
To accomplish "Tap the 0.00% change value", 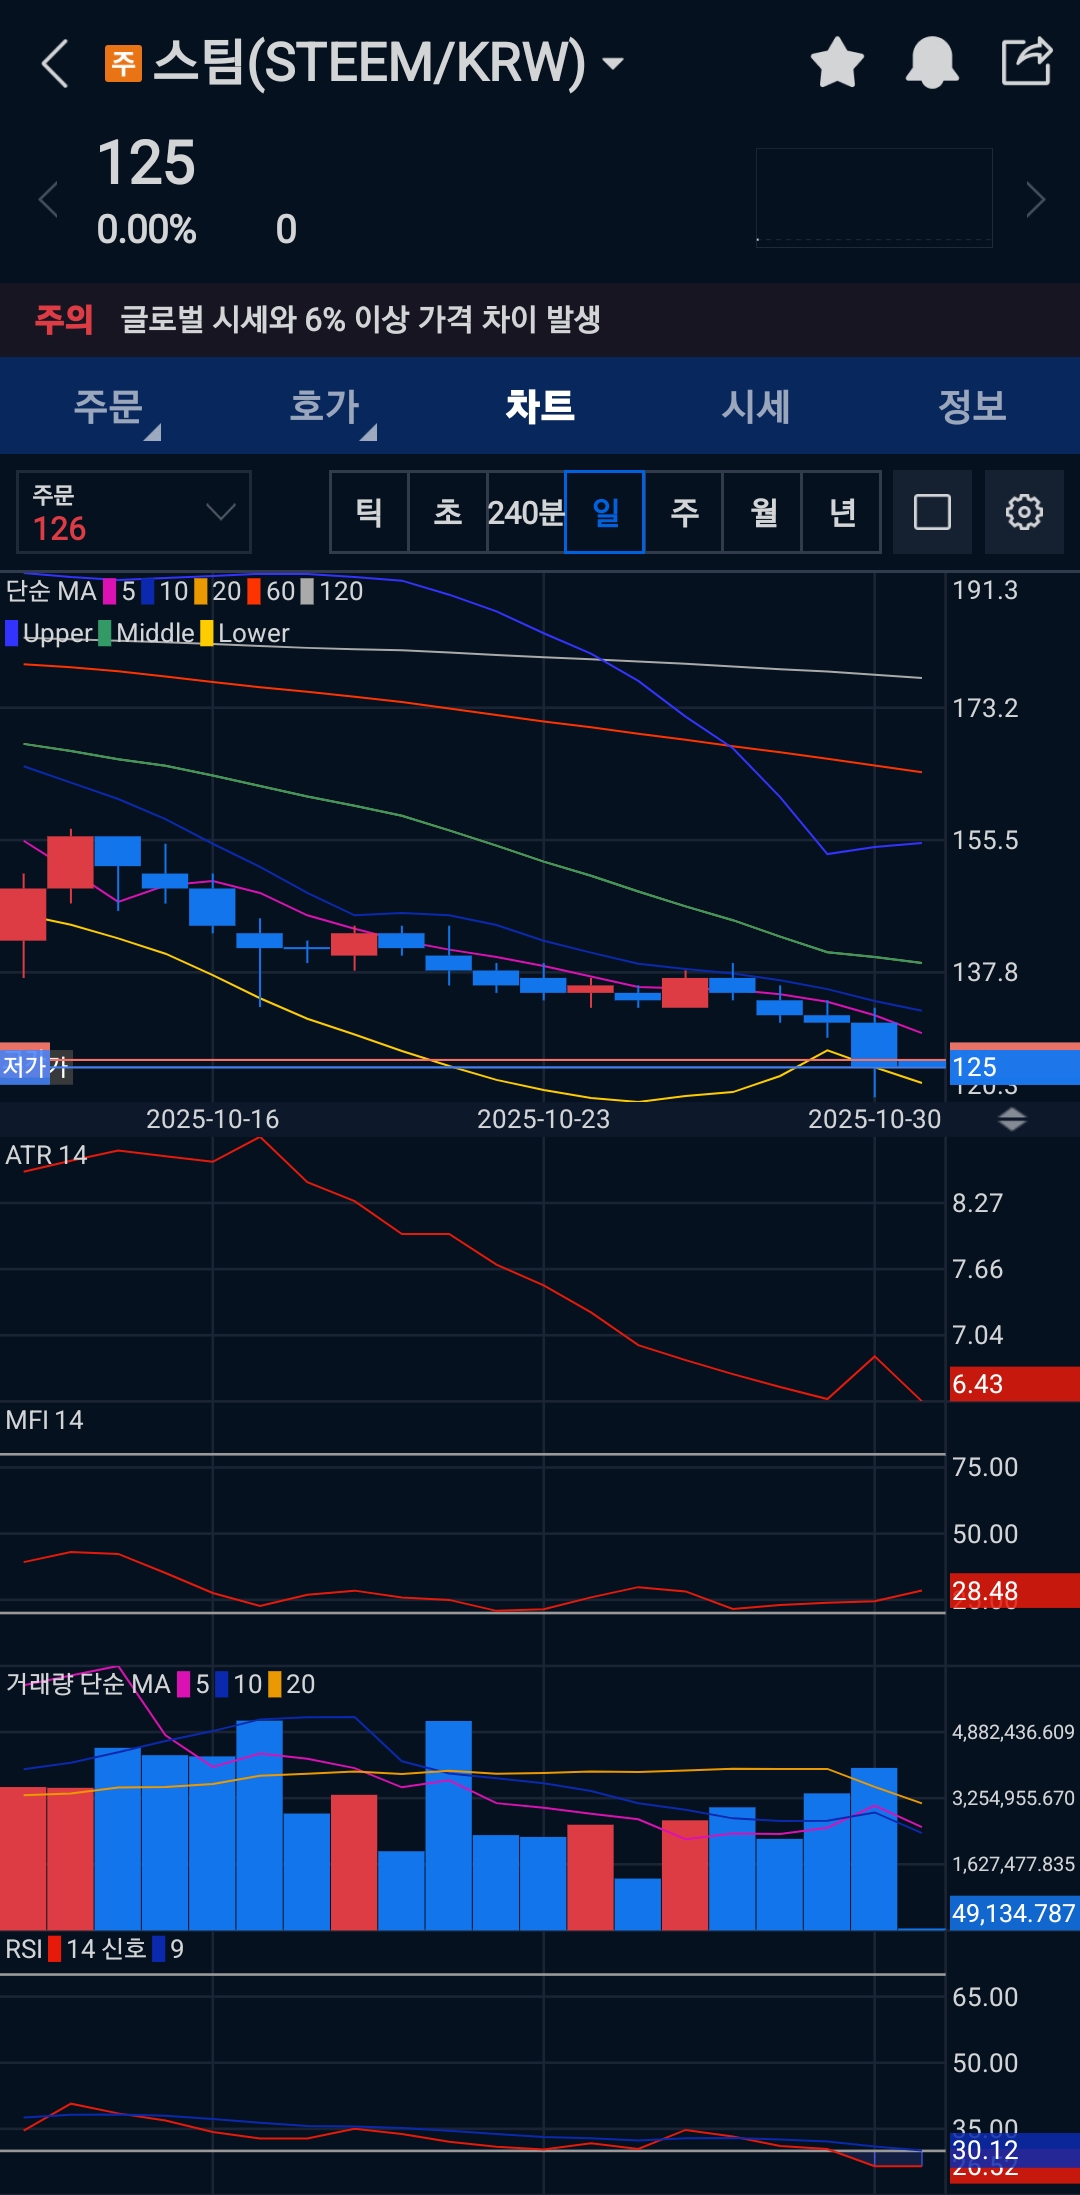I will point(146,230).
